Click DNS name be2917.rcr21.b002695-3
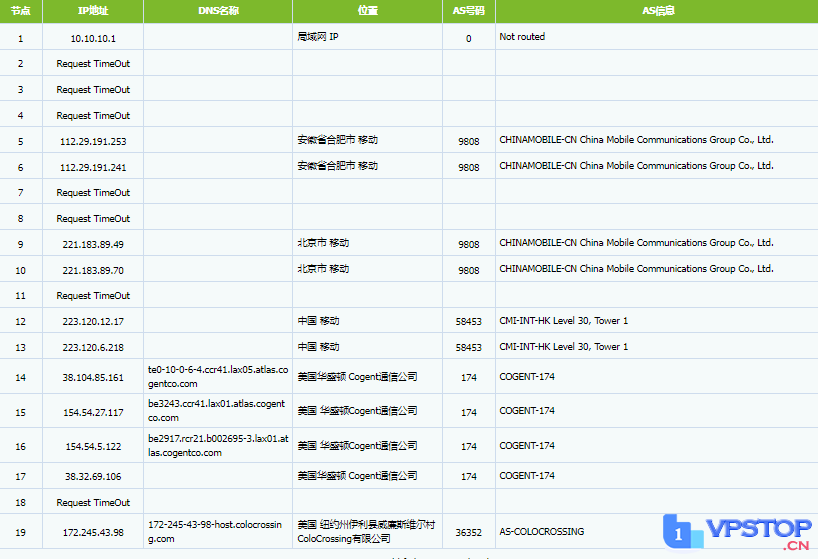Viewport: 818px width, 559px height. [x=218, y=446]
